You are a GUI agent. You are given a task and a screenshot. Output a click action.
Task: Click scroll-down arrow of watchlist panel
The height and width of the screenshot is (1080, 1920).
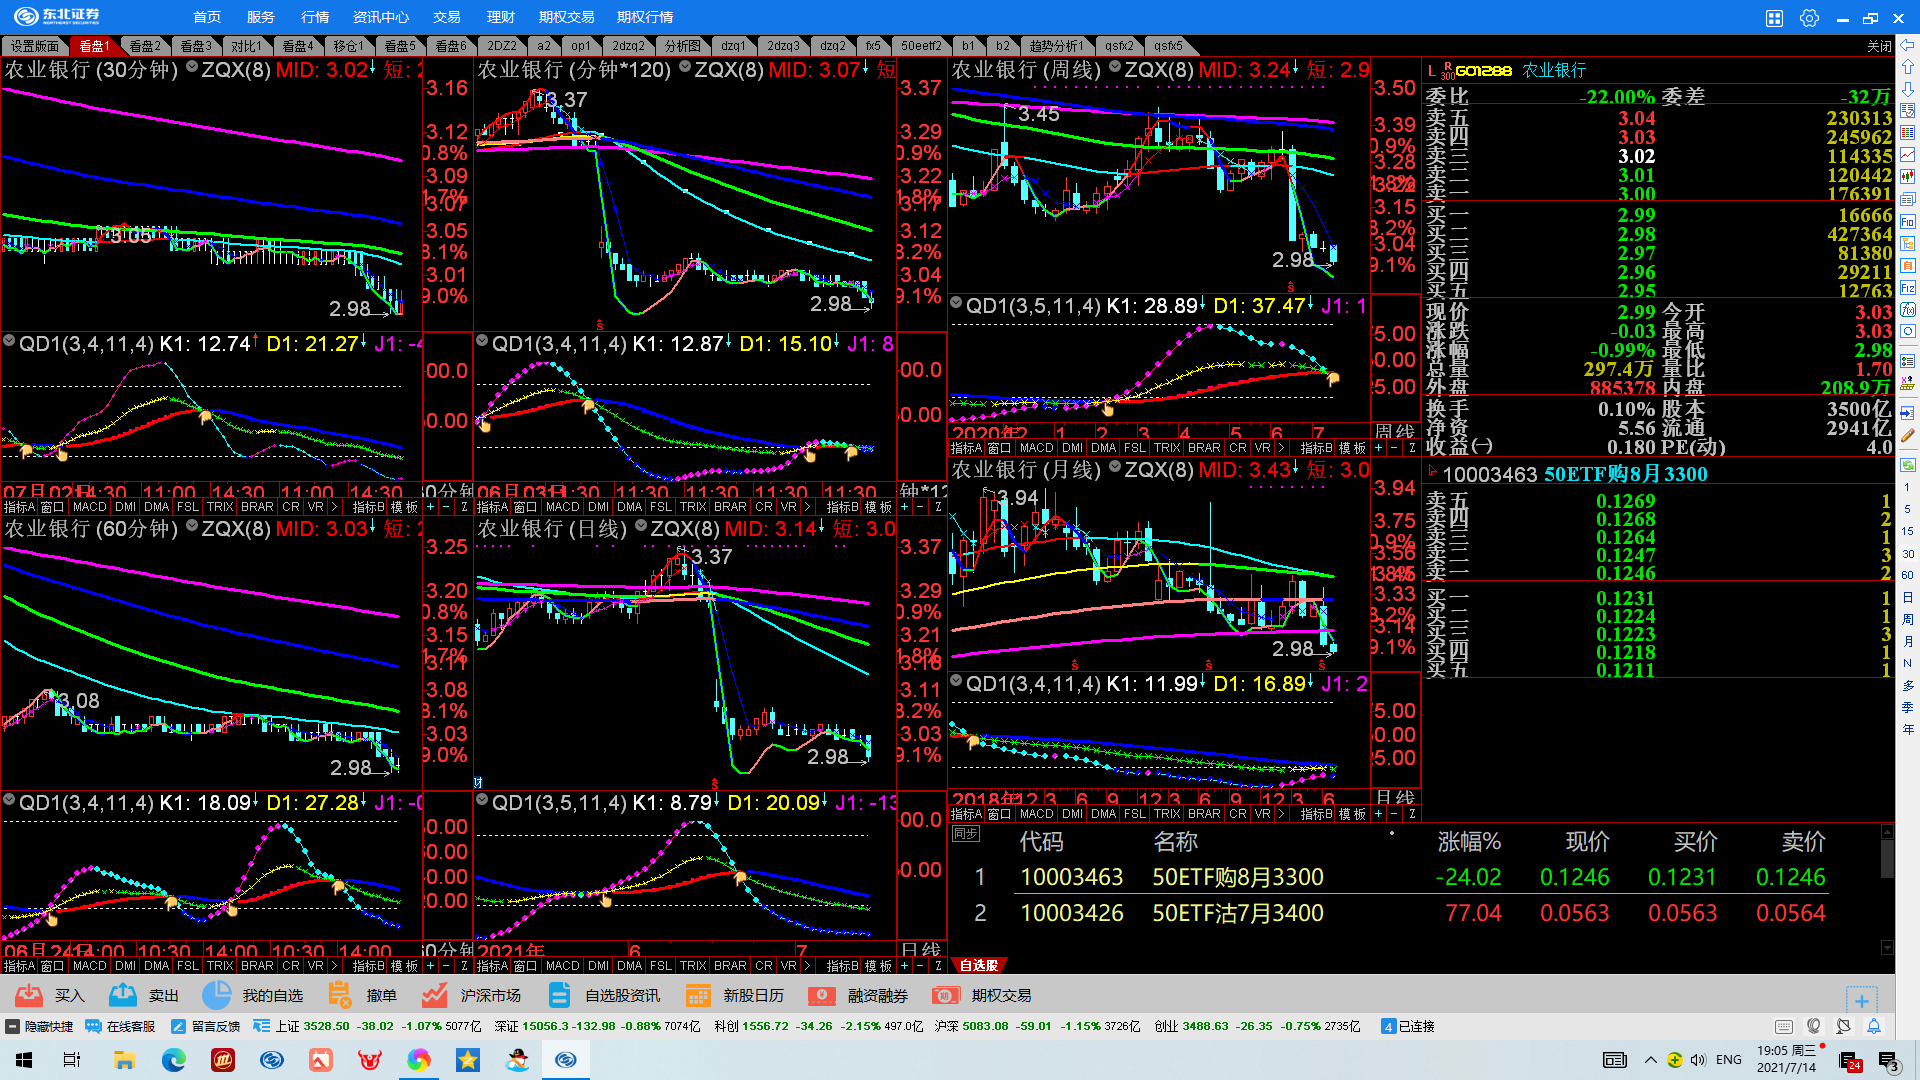point(1887,947)
